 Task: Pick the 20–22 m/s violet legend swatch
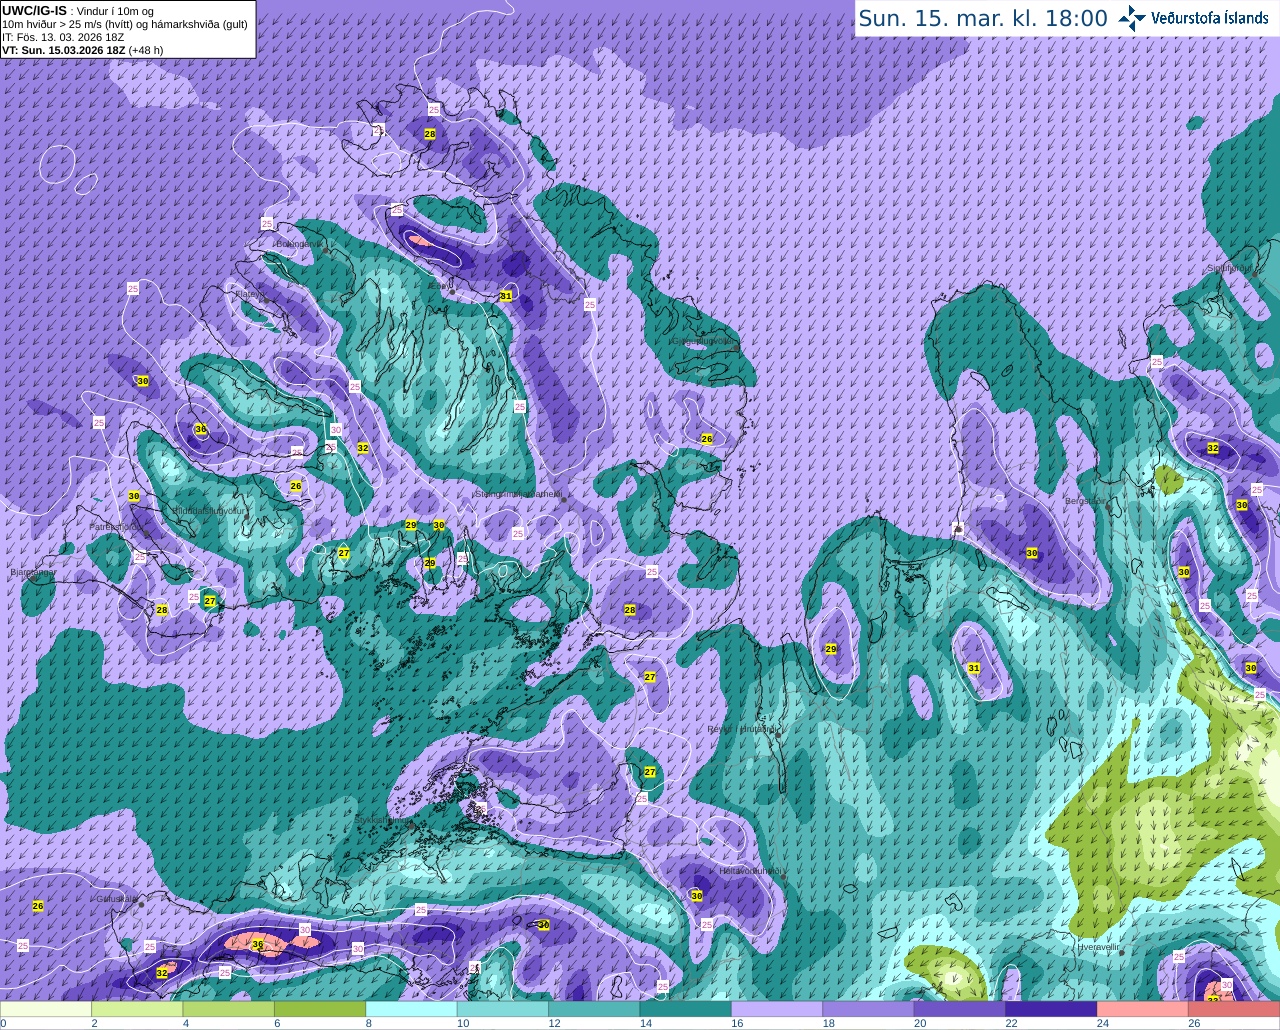961,1009
